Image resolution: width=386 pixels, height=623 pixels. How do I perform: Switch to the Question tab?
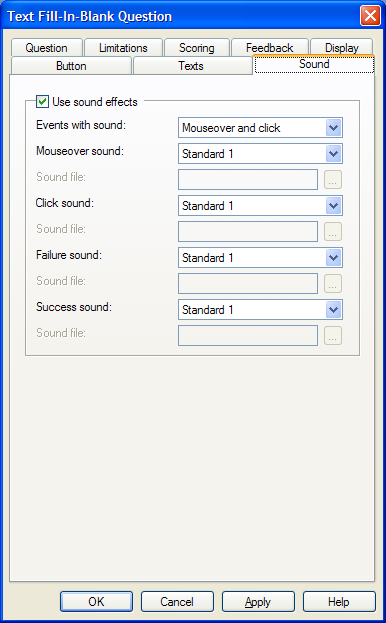(x=46, y=48)
